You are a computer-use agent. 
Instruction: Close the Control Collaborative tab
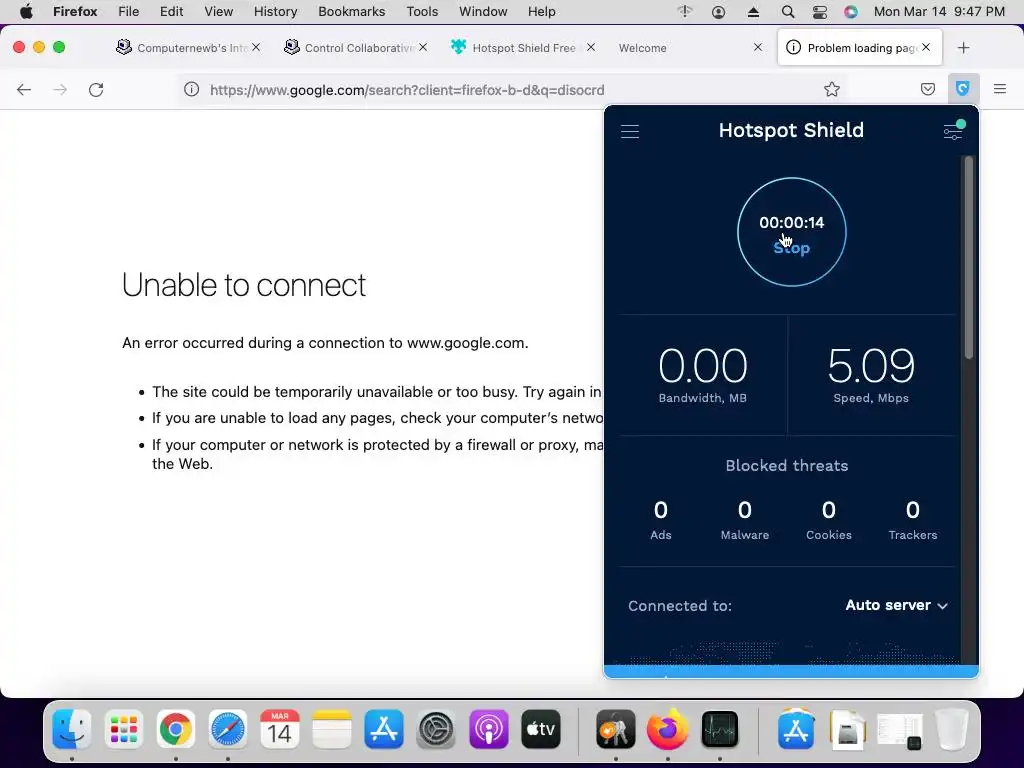[x=423, y=47]
